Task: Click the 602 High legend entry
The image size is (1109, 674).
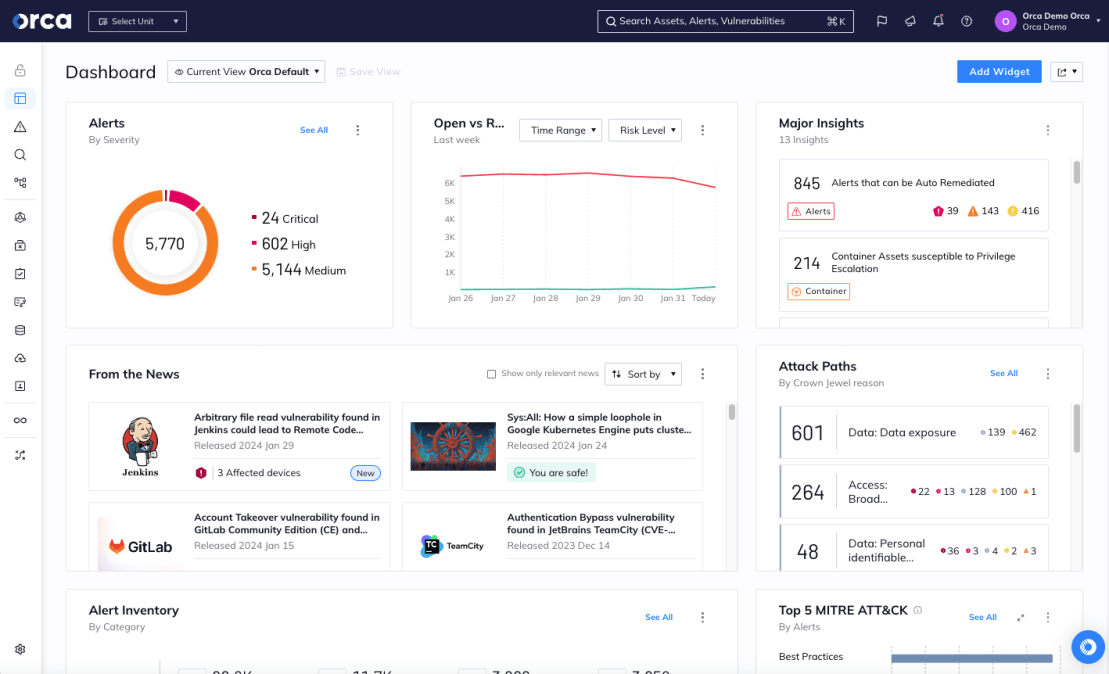Action: click(x=284, y=244)
